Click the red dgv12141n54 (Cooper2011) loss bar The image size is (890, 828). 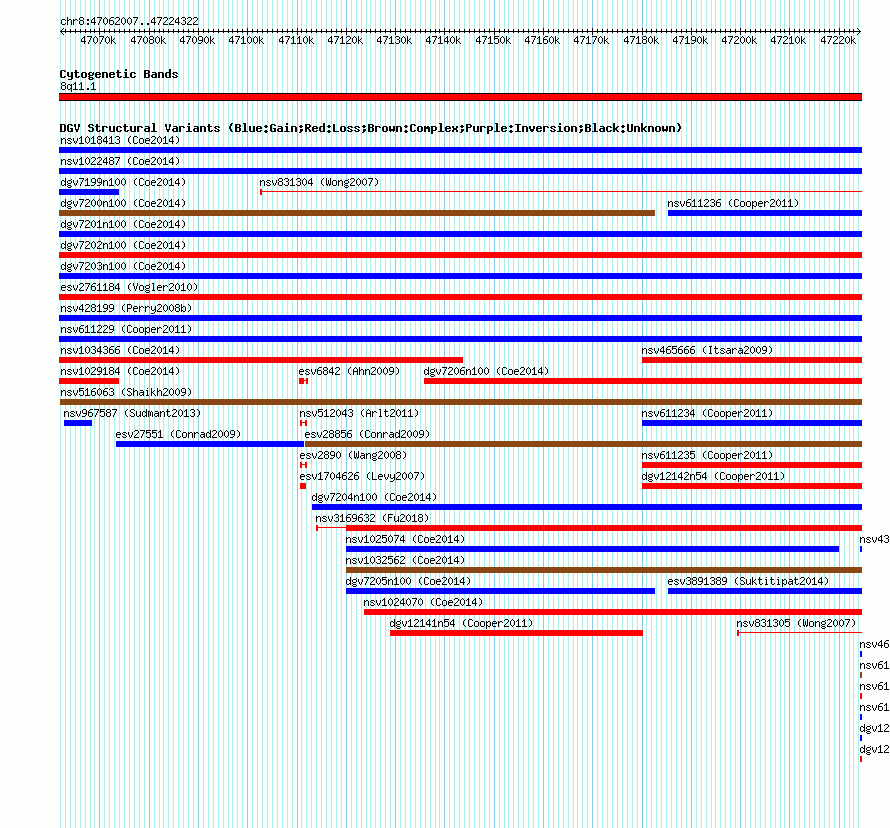517,633
